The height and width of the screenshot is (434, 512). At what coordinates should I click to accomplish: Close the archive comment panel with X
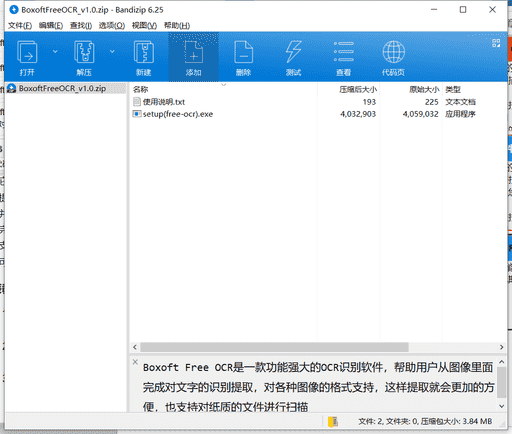click(x=135, y=362)
